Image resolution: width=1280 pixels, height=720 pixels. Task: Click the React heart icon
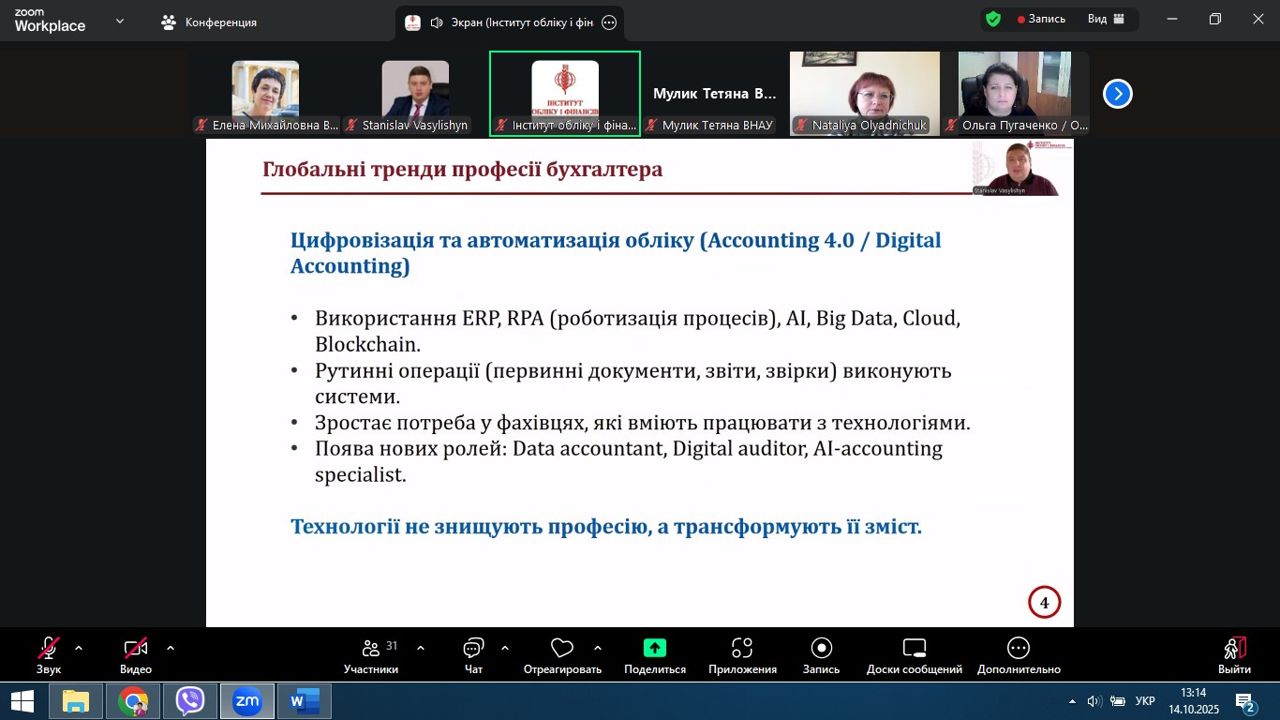562,649
